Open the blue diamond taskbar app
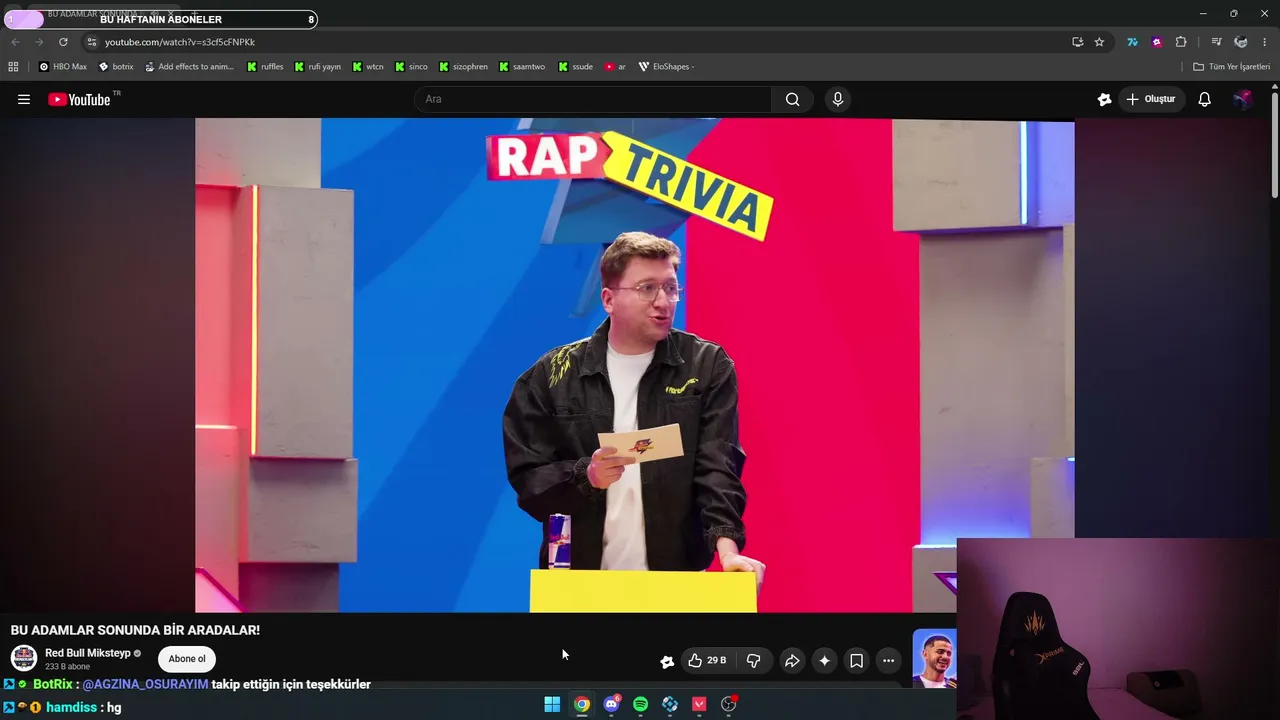This screenshot has width=1280, height=720. point(670,704)
